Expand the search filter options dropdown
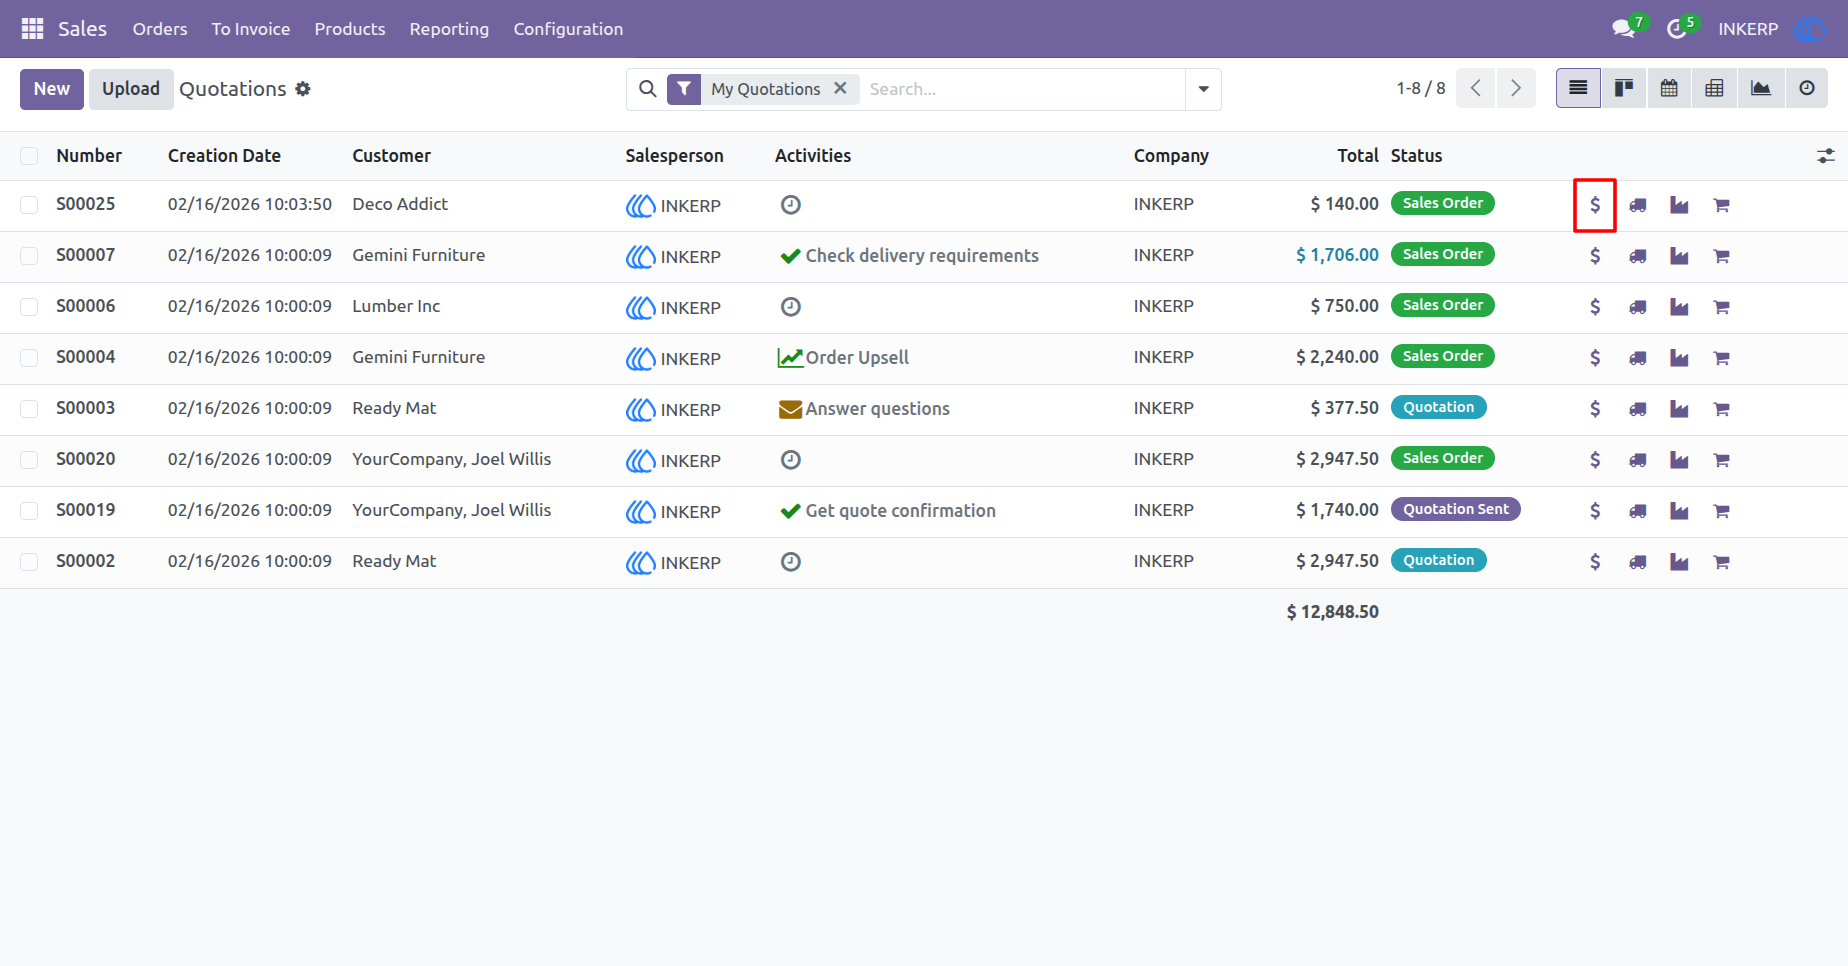This screenshot has width=1848, height=966. tap(1203, 89)
